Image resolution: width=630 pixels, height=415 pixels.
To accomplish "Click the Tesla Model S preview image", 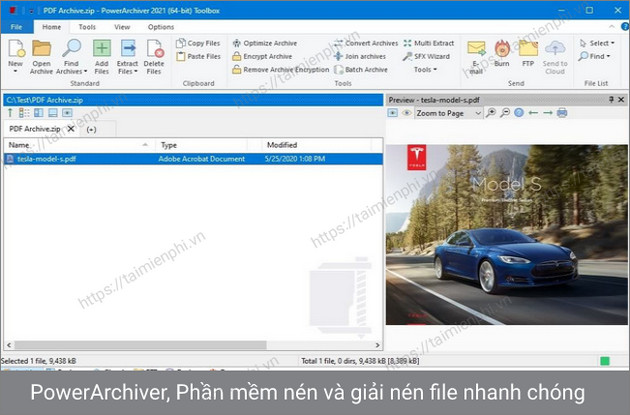I will point(506,235).
